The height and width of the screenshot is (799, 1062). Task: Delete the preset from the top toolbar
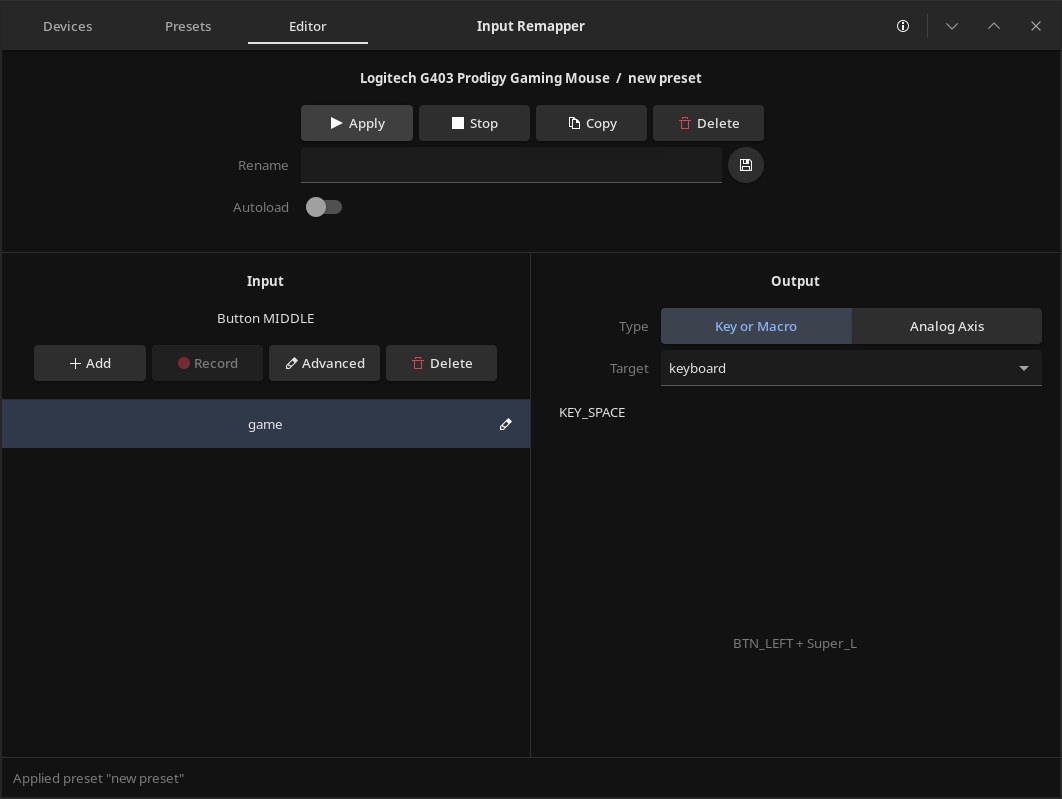pos(708,123)
